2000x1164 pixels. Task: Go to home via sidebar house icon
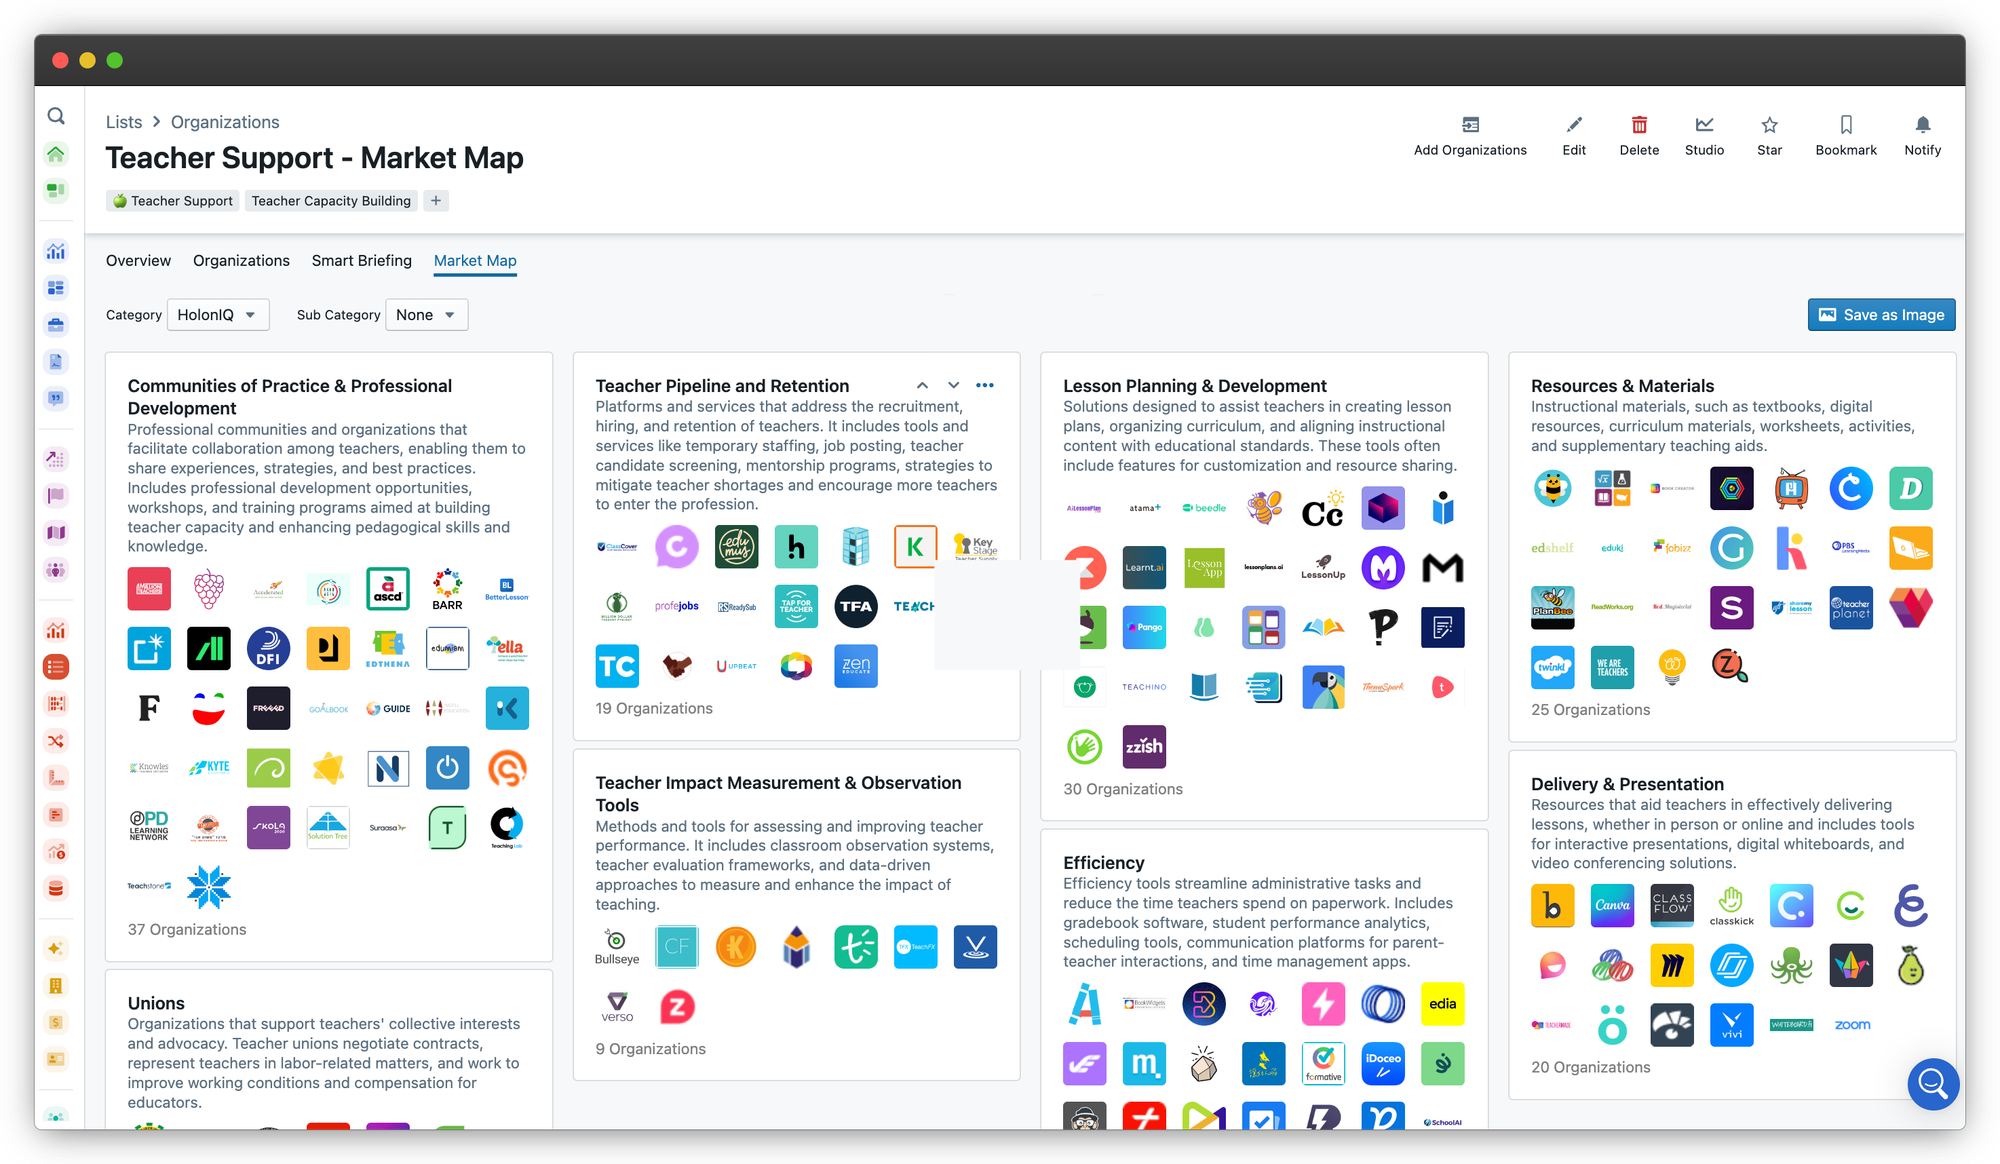tap(56, 153)
